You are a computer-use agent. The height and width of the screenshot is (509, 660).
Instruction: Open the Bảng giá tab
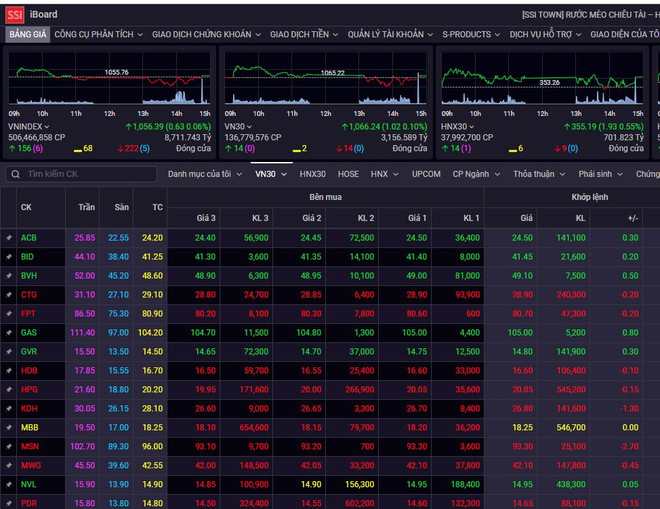[x=27, y=34]
